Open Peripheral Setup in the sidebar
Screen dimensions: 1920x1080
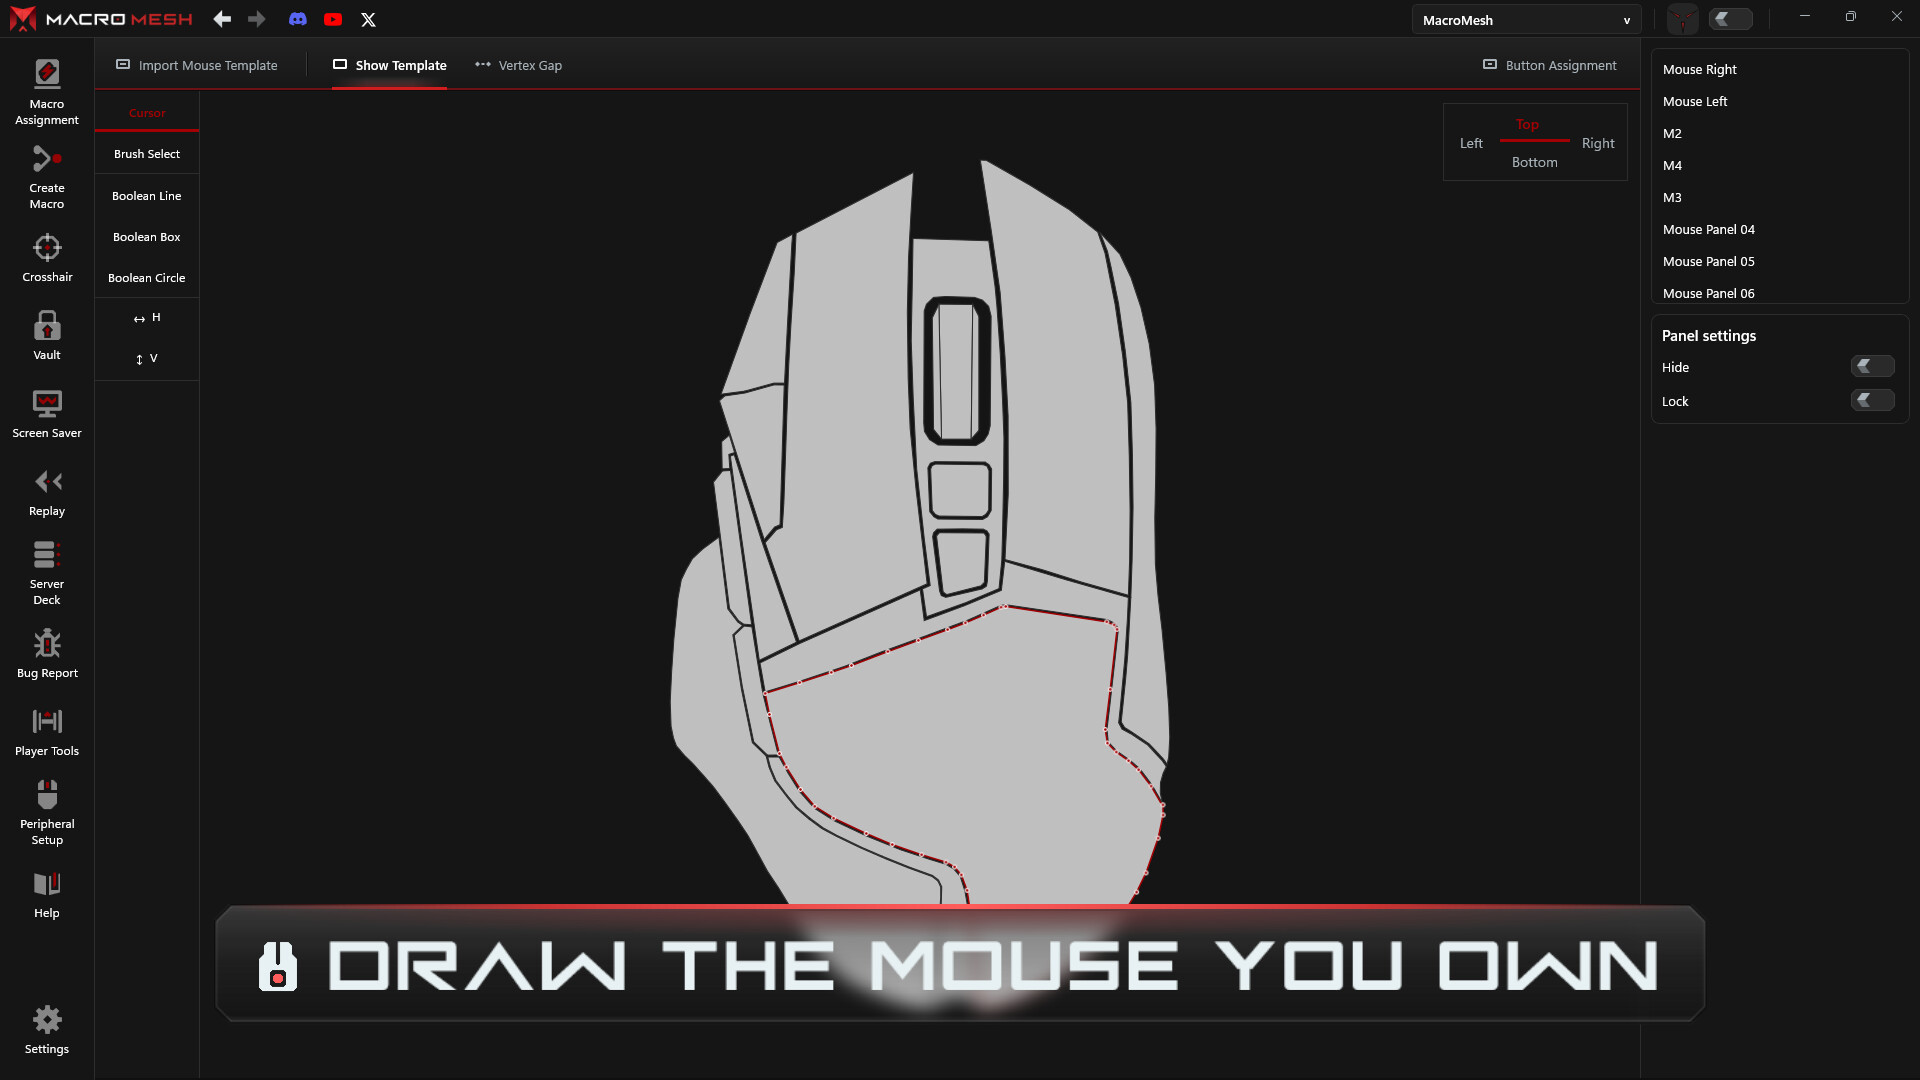47,812
